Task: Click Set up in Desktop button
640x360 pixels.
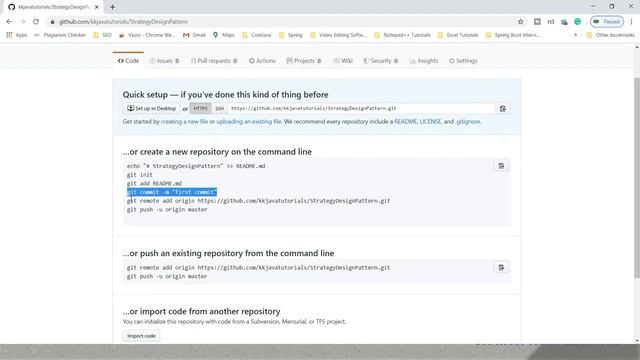Action: coord(151,109)
